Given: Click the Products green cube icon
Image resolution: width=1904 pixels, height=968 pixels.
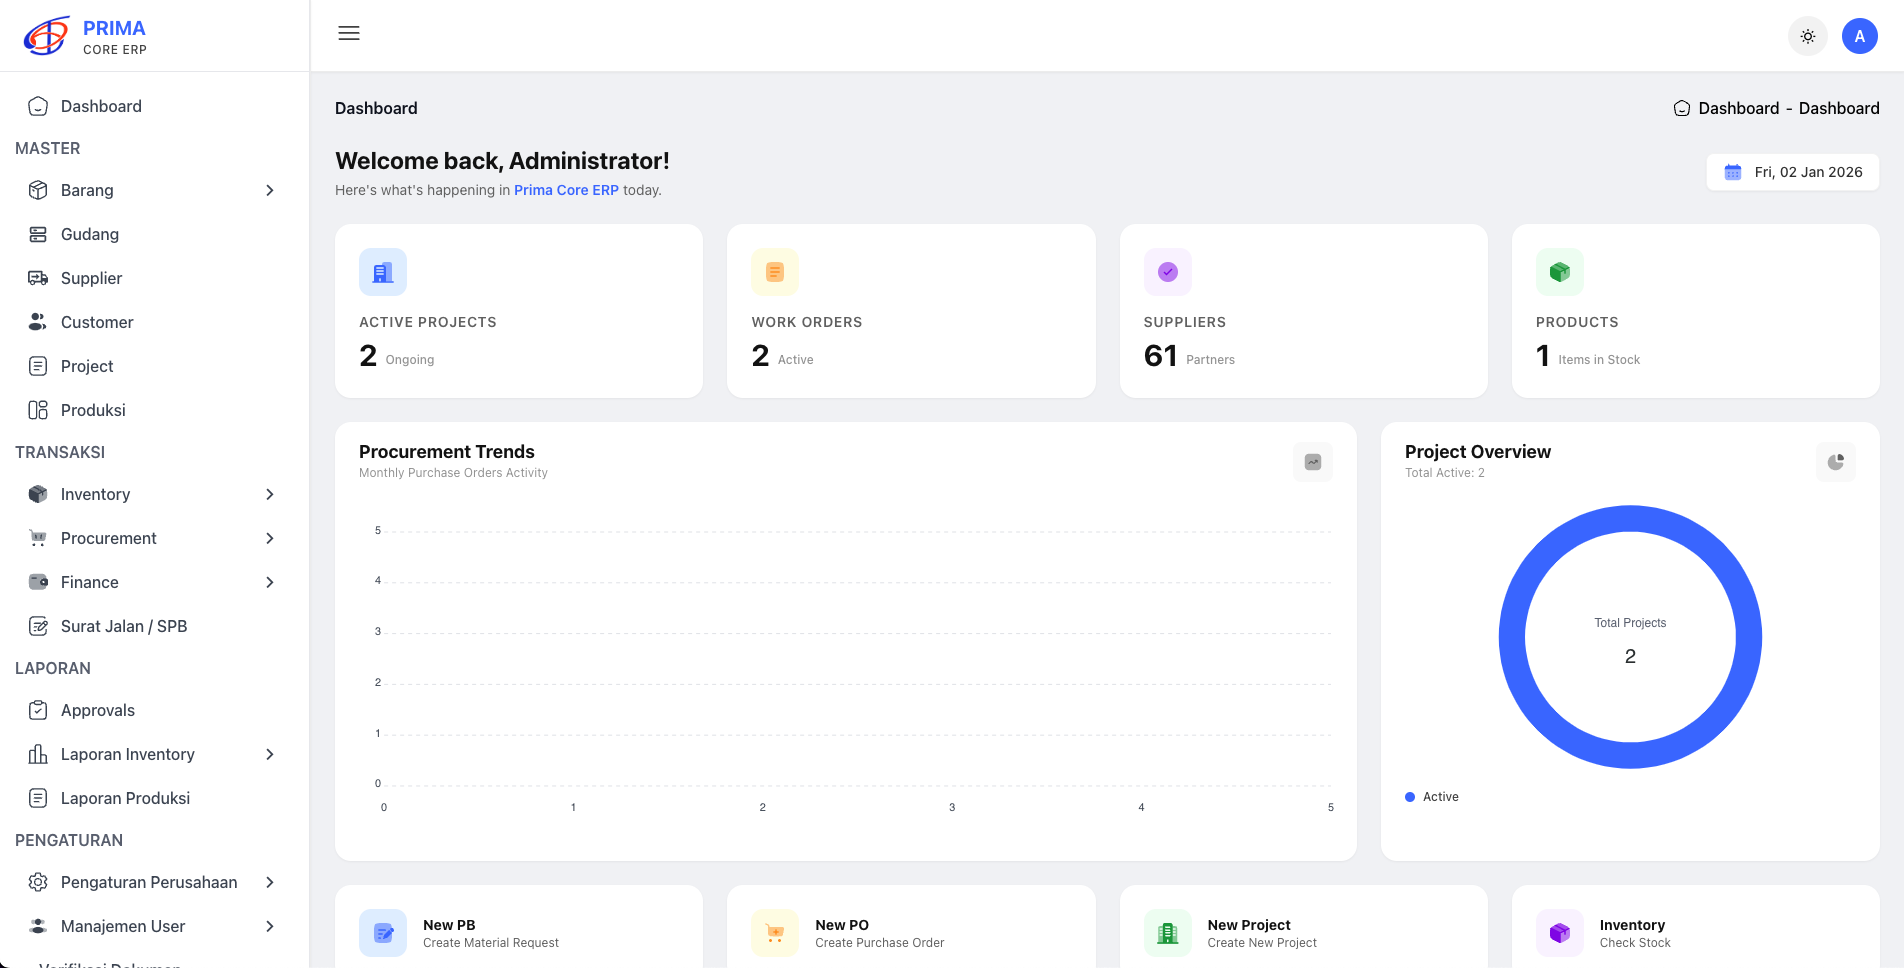Looking at the screenshot, I should pyautogui.click(x=1560, y=272).
